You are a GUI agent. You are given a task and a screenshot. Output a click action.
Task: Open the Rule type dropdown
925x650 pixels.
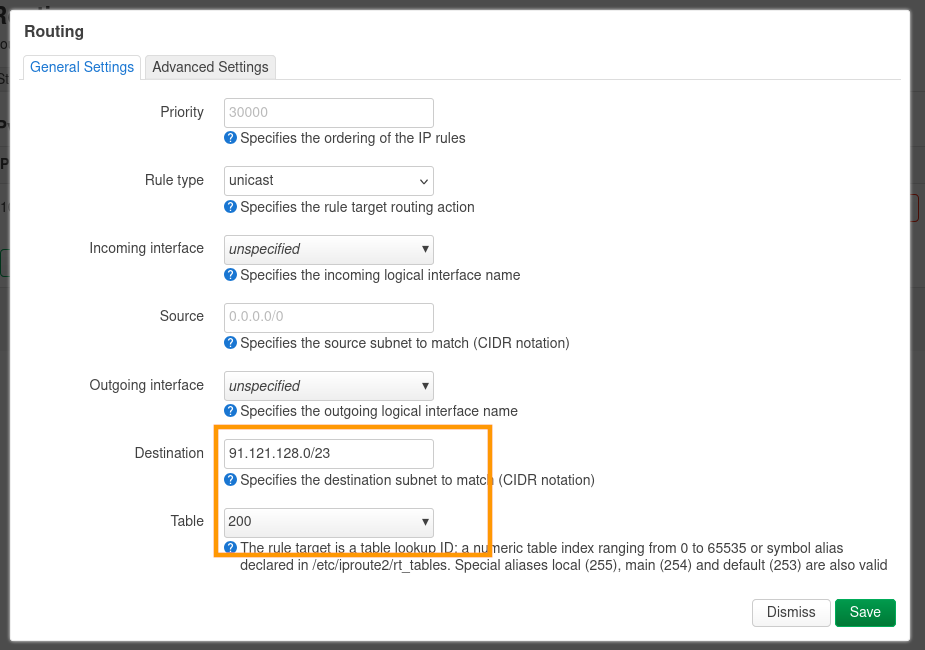coord(328,181)
